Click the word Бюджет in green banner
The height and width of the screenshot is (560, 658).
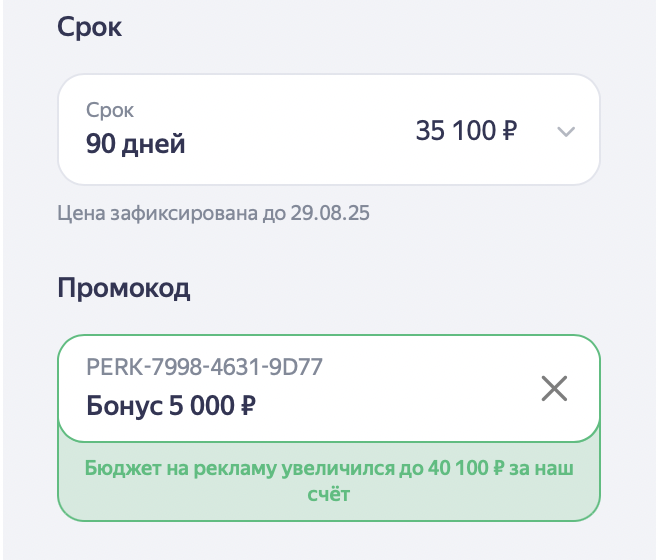123,468
